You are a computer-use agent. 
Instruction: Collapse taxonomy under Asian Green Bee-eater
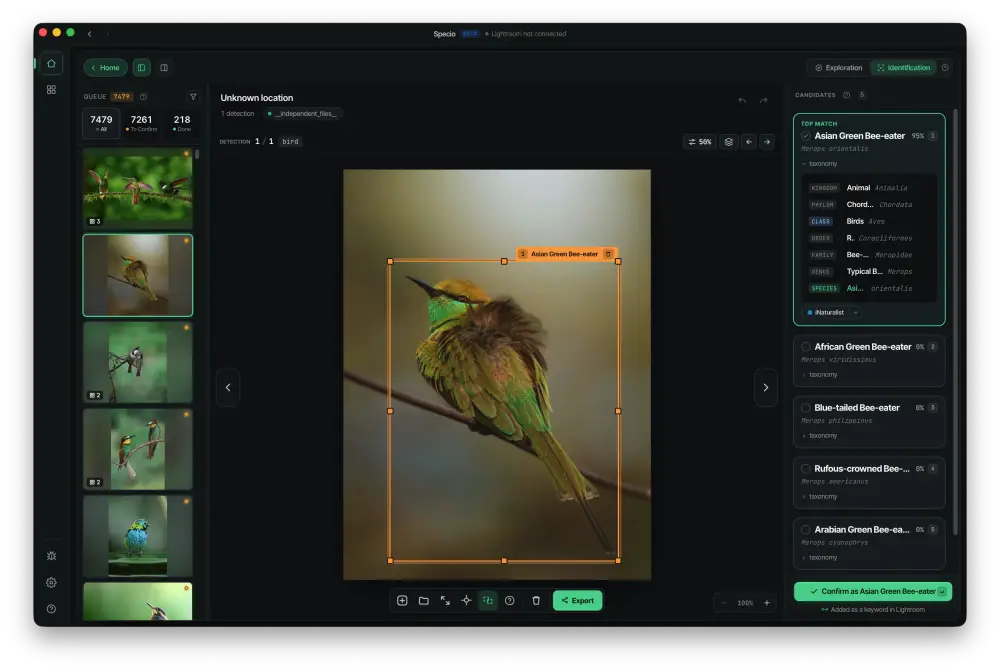820,164
